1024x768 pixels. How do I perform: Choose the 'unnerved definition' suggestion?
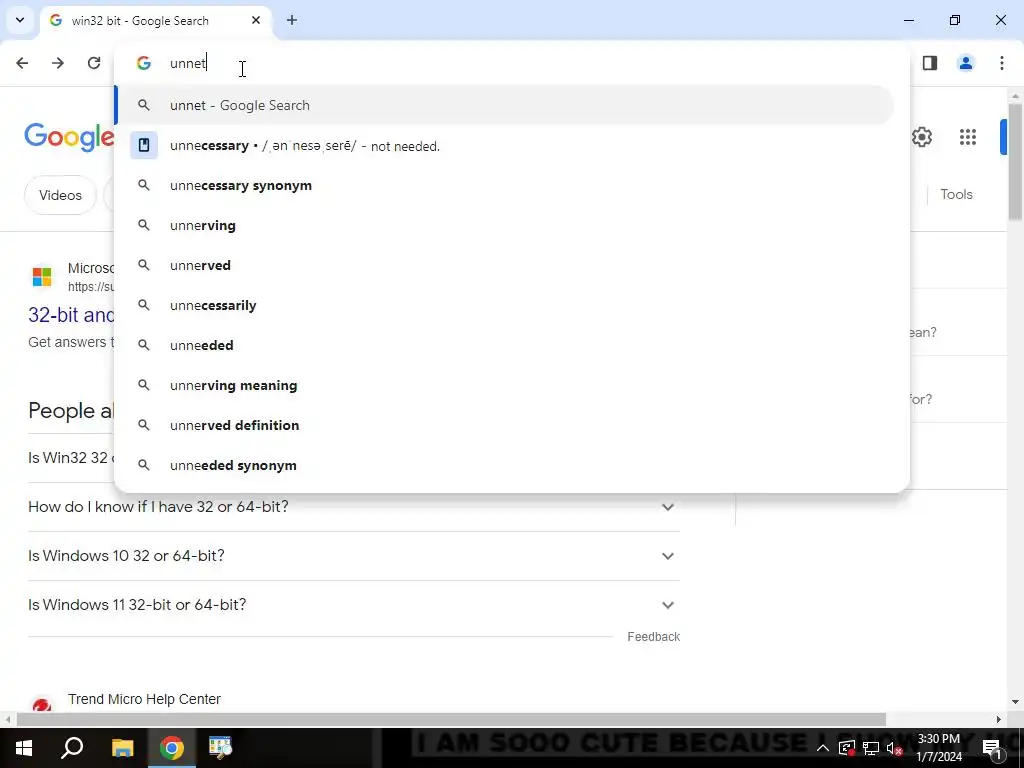pyautogui.click(x=505, y=425)
